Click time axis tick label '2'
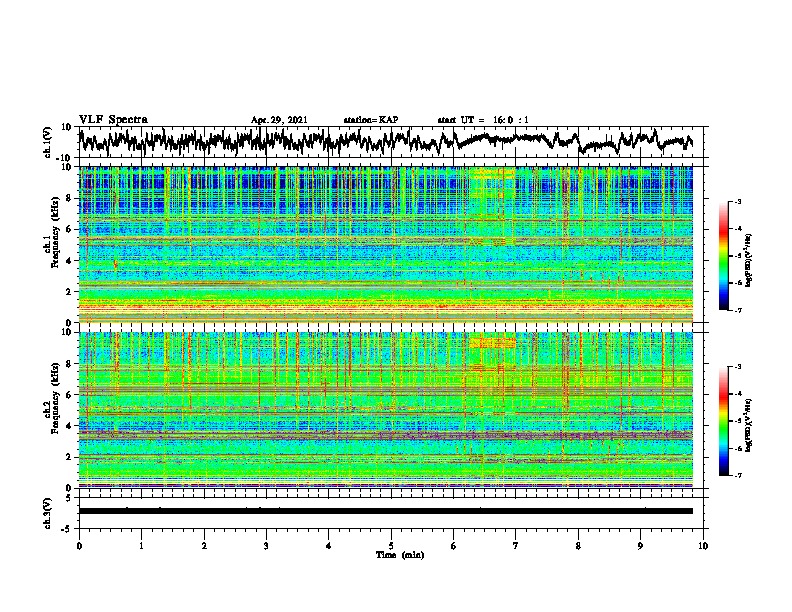Viewport: 792px width, 612px height. tap(204, 546)
